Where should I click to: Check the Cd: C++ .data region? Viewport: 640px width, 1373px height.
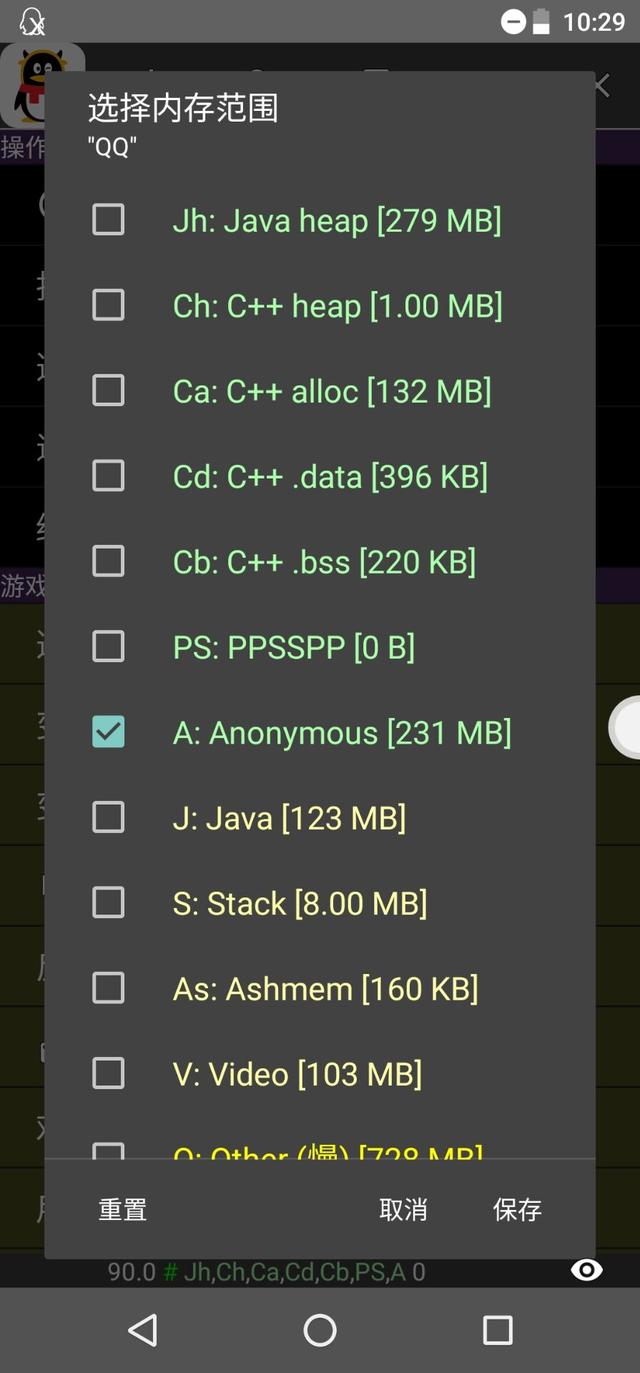108,476
